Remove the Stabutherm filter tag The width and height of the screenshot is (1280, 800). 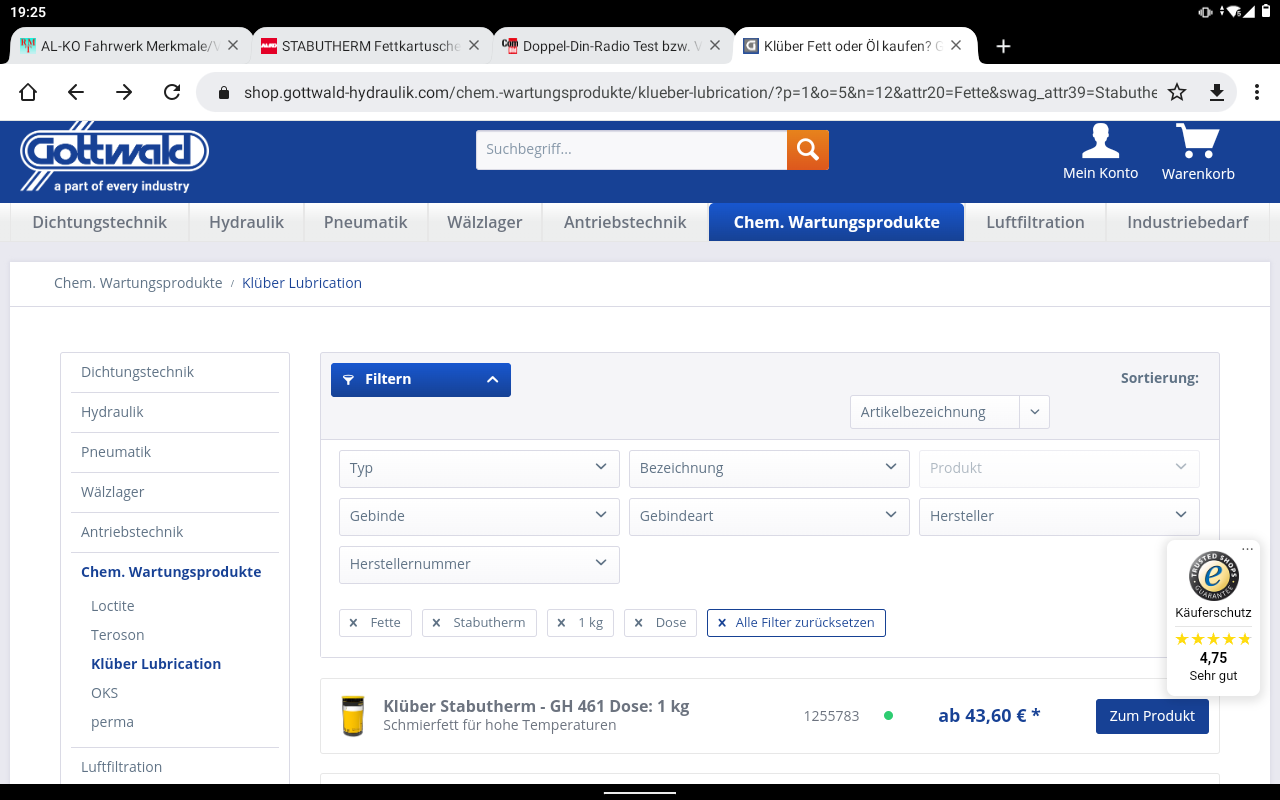pyautogui.click(x=479, y=622)
